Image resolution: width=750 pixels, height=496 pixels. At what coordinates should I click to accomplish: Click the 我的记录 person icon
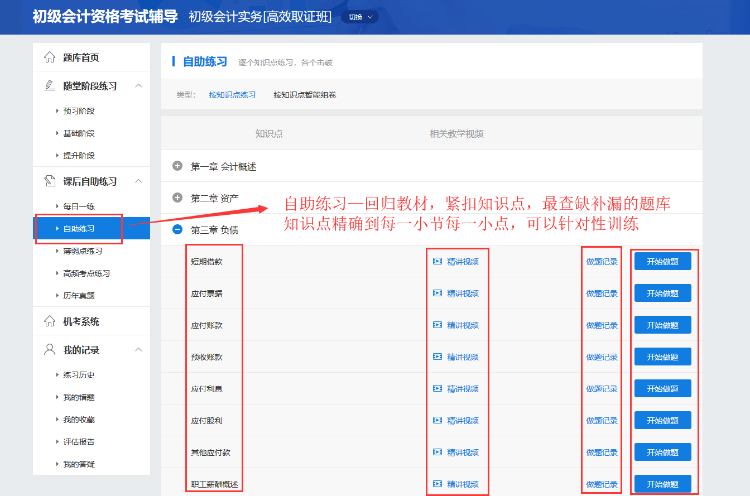pyautogui.click(x=50, y=350)
